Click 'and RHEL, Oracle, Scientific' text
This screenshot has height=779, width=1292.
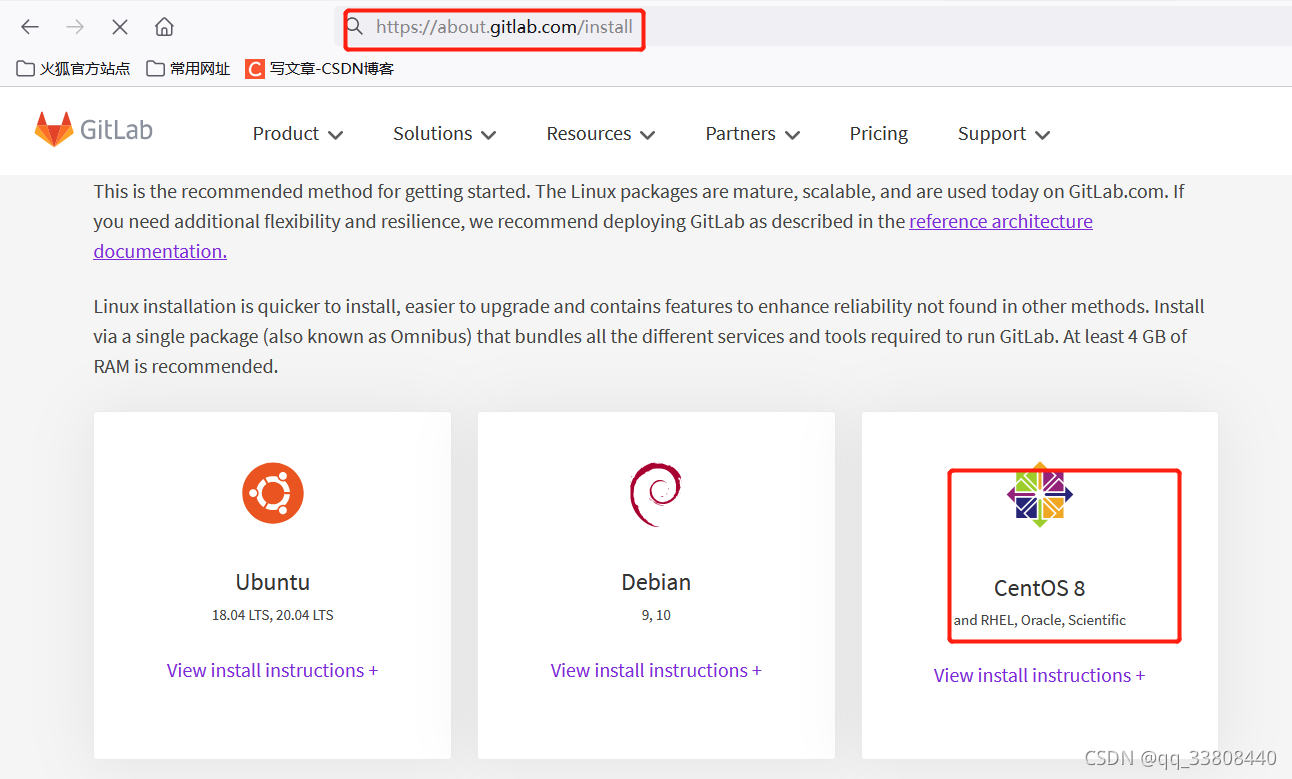(1040, 620)
